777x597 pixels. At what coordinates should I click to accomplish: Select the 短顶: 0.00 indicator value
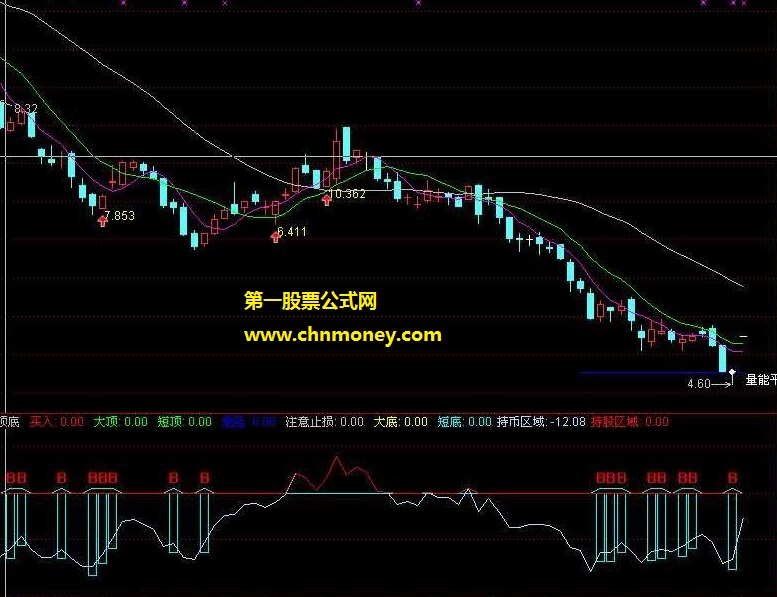(x=185, y=422)
